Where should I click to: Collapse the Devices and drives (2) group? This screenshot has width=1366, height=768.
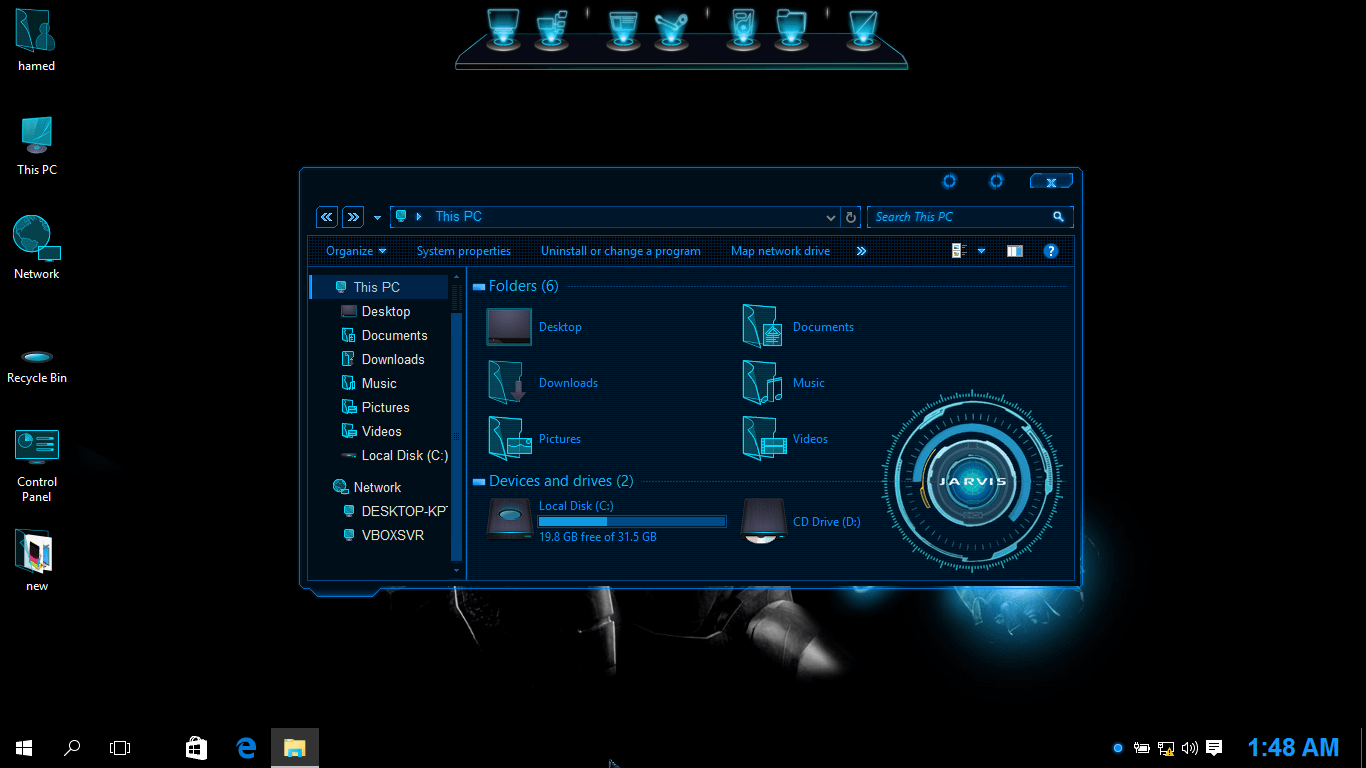coord(479,482)
